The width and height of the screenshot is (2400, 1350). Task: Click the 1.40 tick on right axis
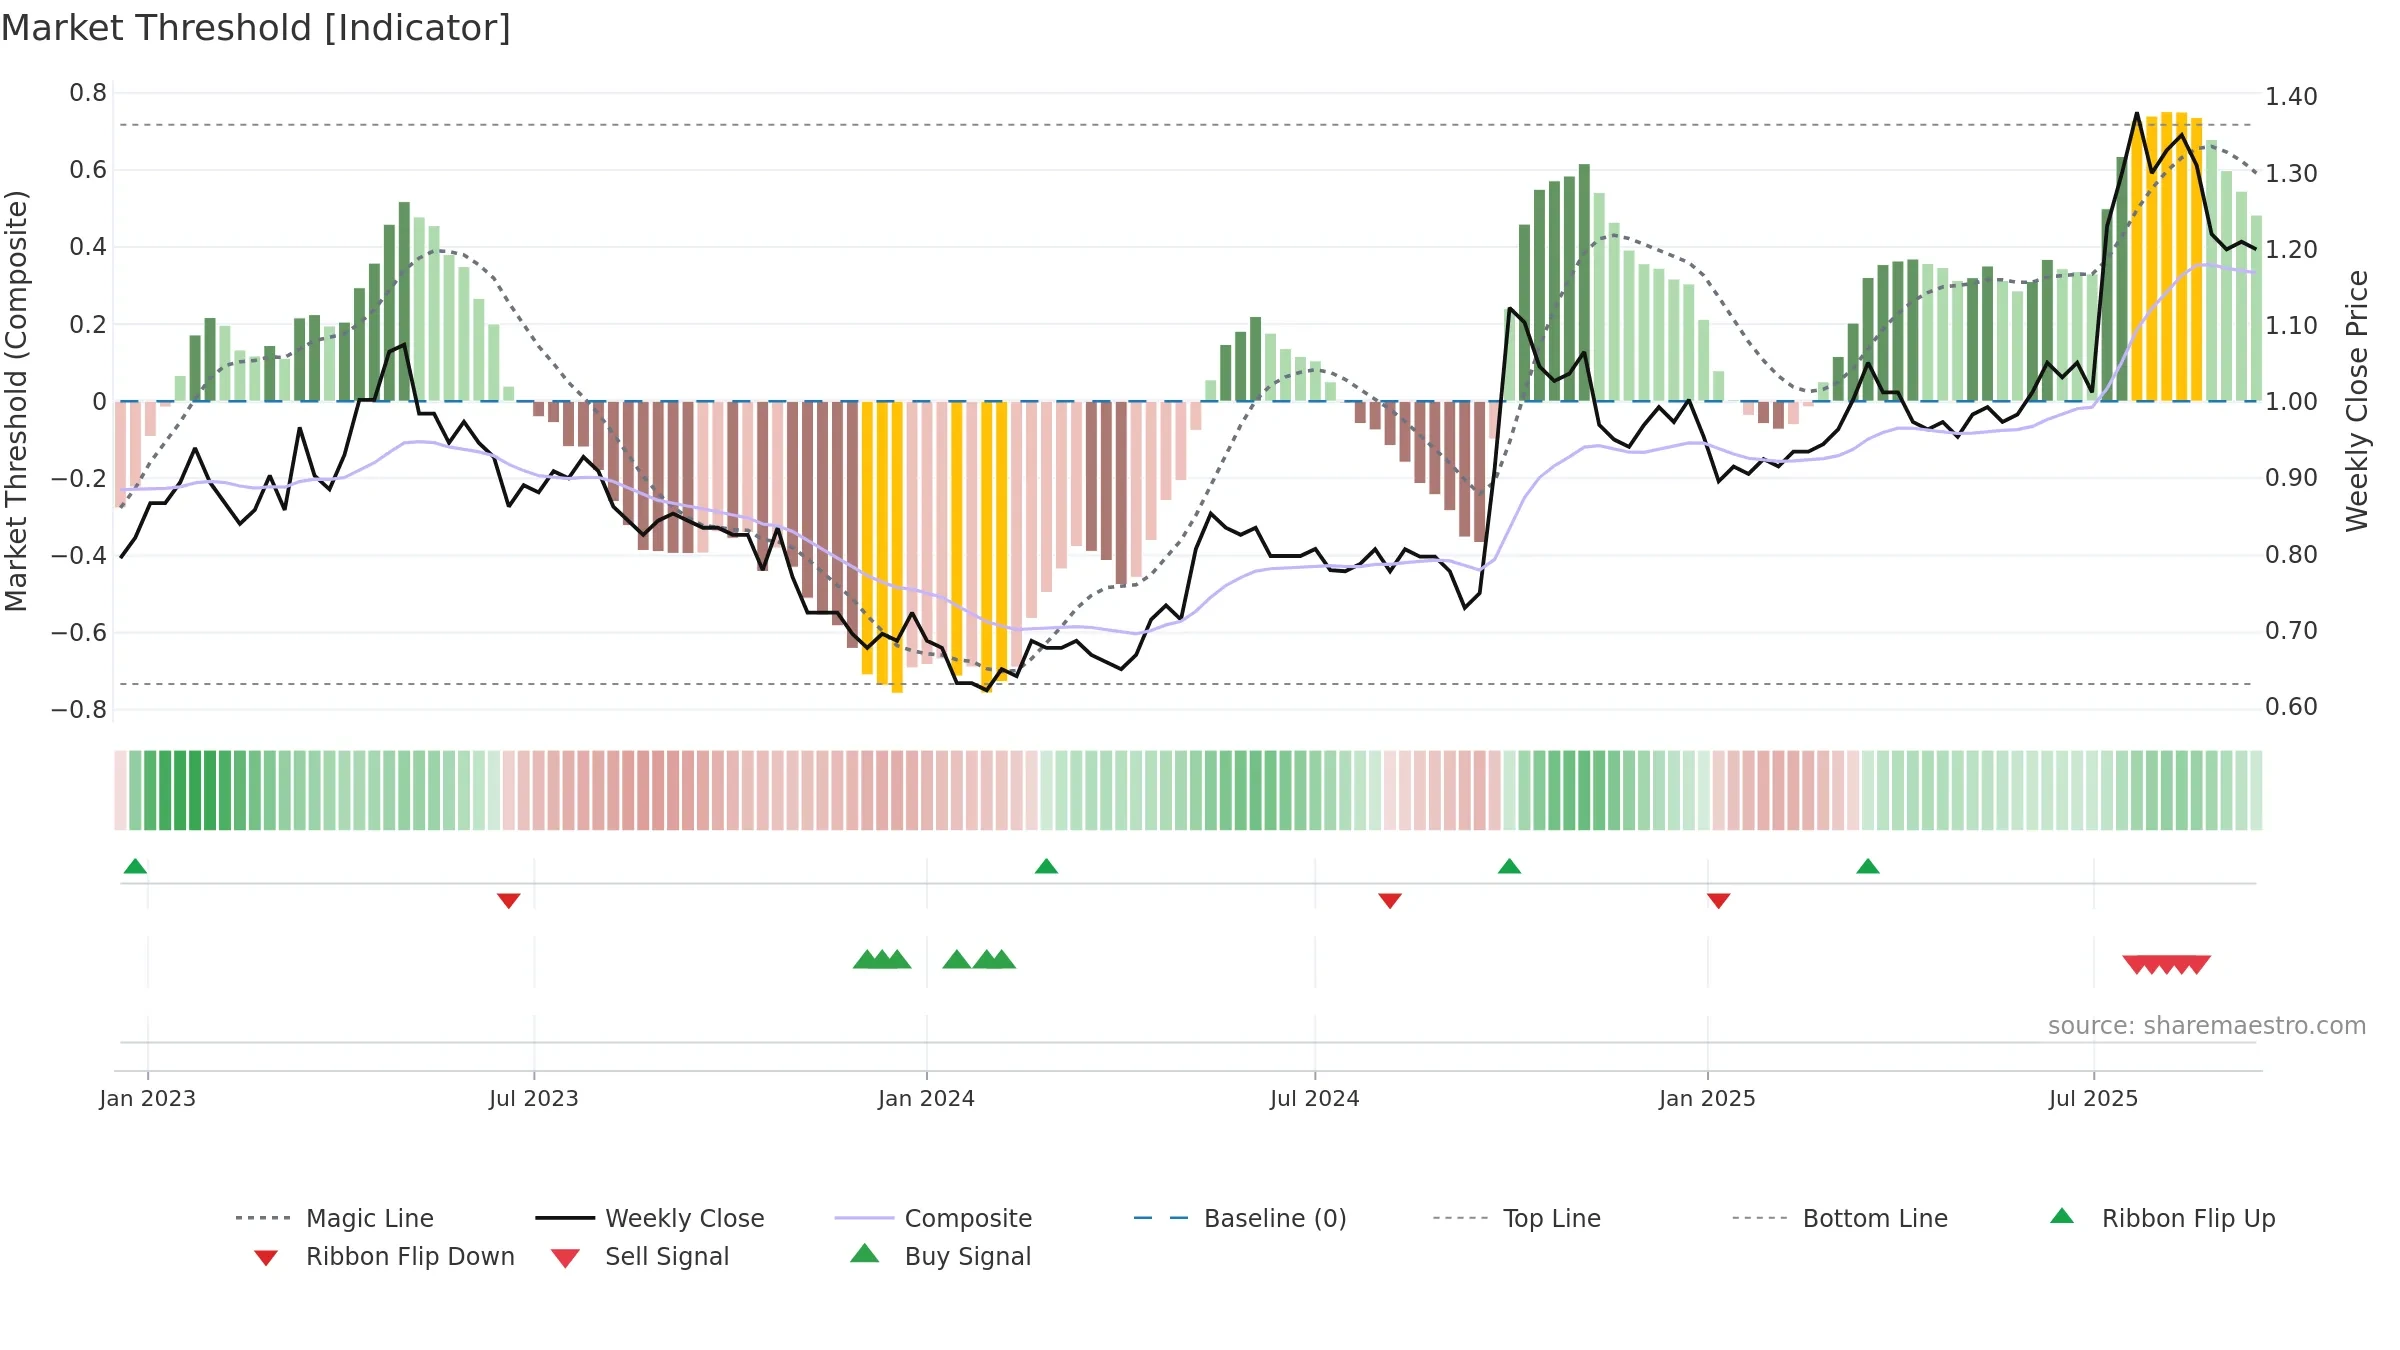click(x=2291, y=97)
